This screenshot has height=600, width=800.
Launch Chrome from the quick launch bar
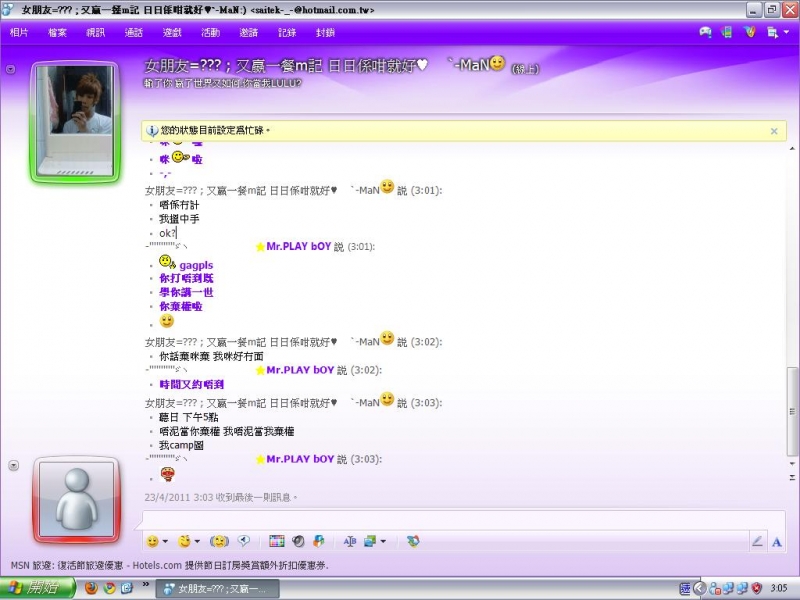coord(109,588)
